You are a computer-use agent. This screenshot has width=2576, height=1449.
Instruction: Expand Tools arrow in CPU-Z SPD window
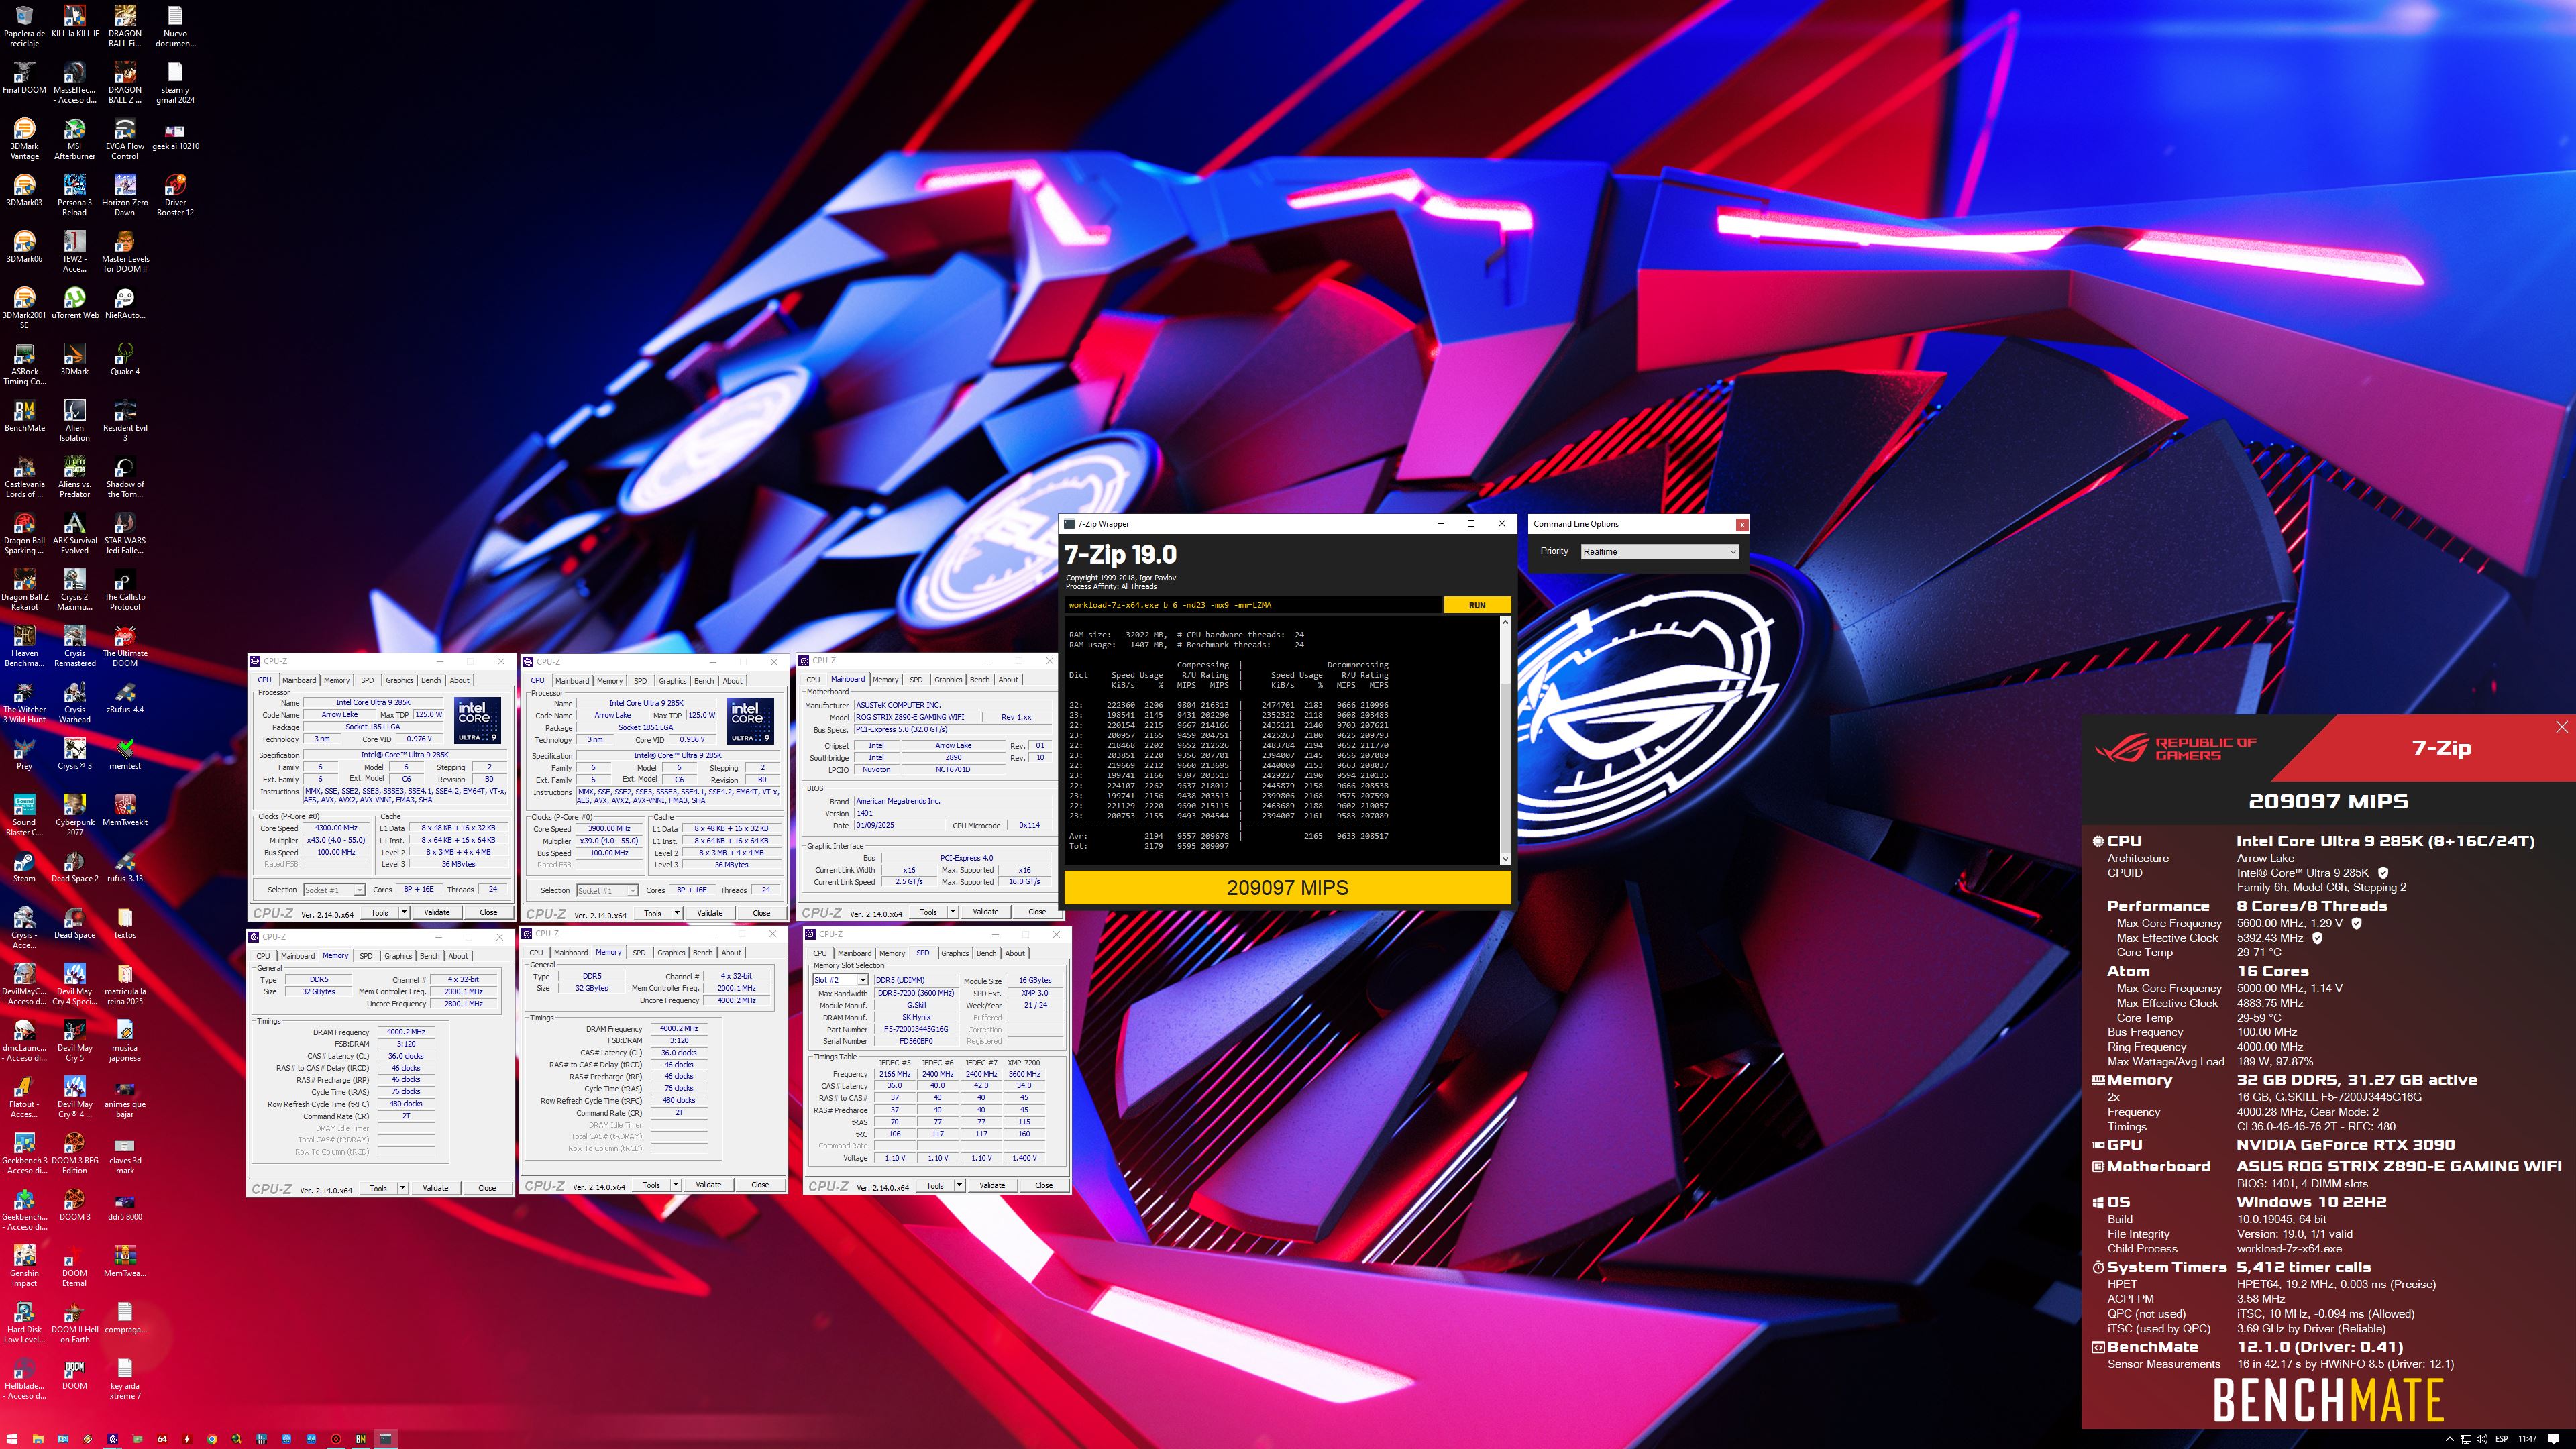click(x=959, y=1185)
